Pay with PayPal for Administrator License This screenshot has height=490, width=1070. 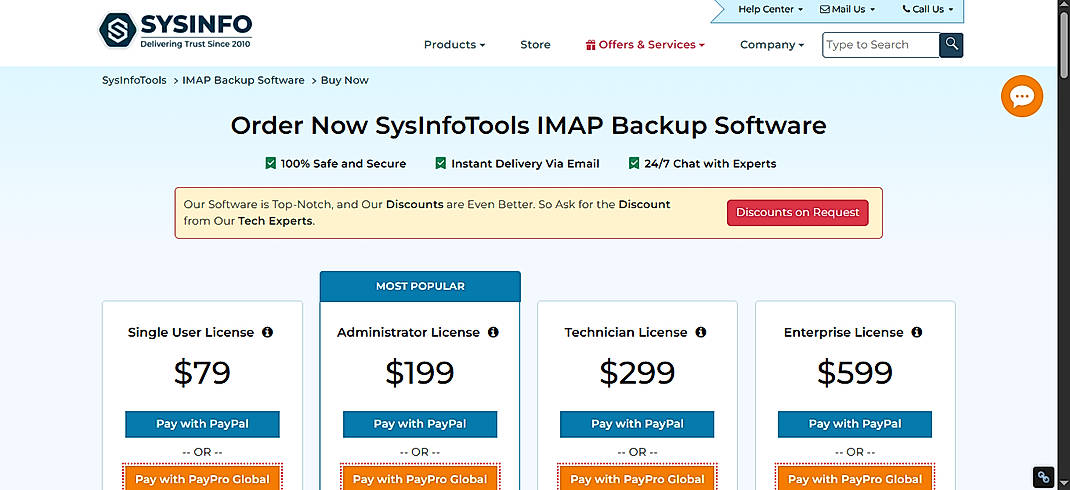pyautogui.click(x=420, y=424)
